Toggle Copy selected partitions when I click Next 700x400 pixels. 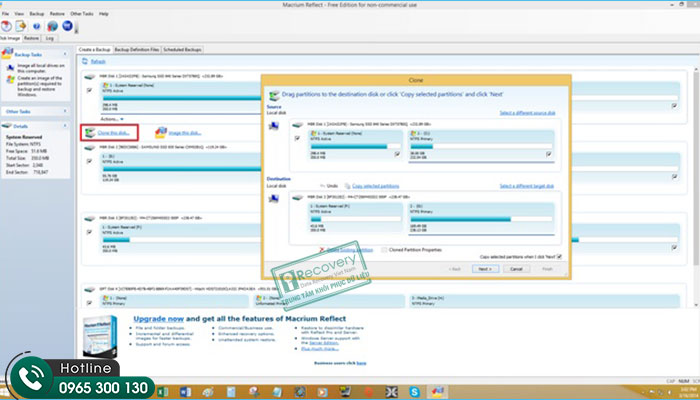click(x=559, y=257)
